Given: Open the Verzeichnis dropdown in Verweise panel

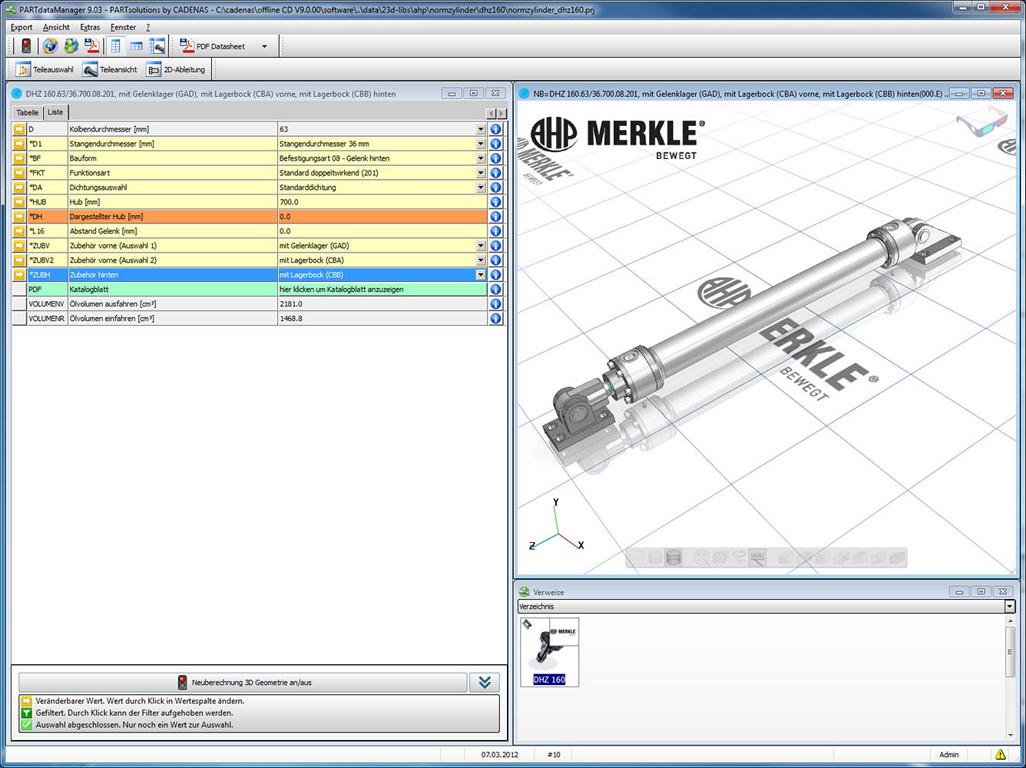Looking at the screenshot, I should 1010,606.
